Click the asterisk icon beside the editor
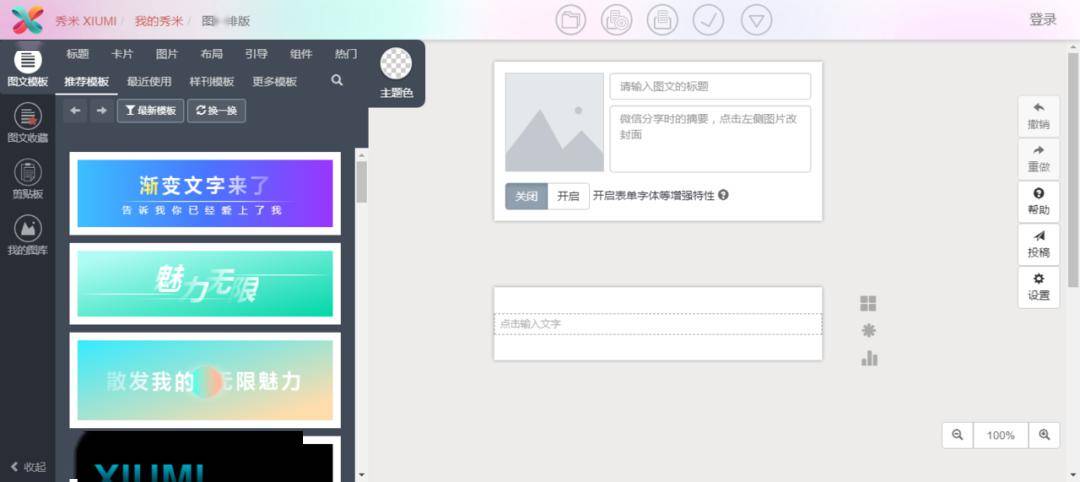 click(869, 331)
